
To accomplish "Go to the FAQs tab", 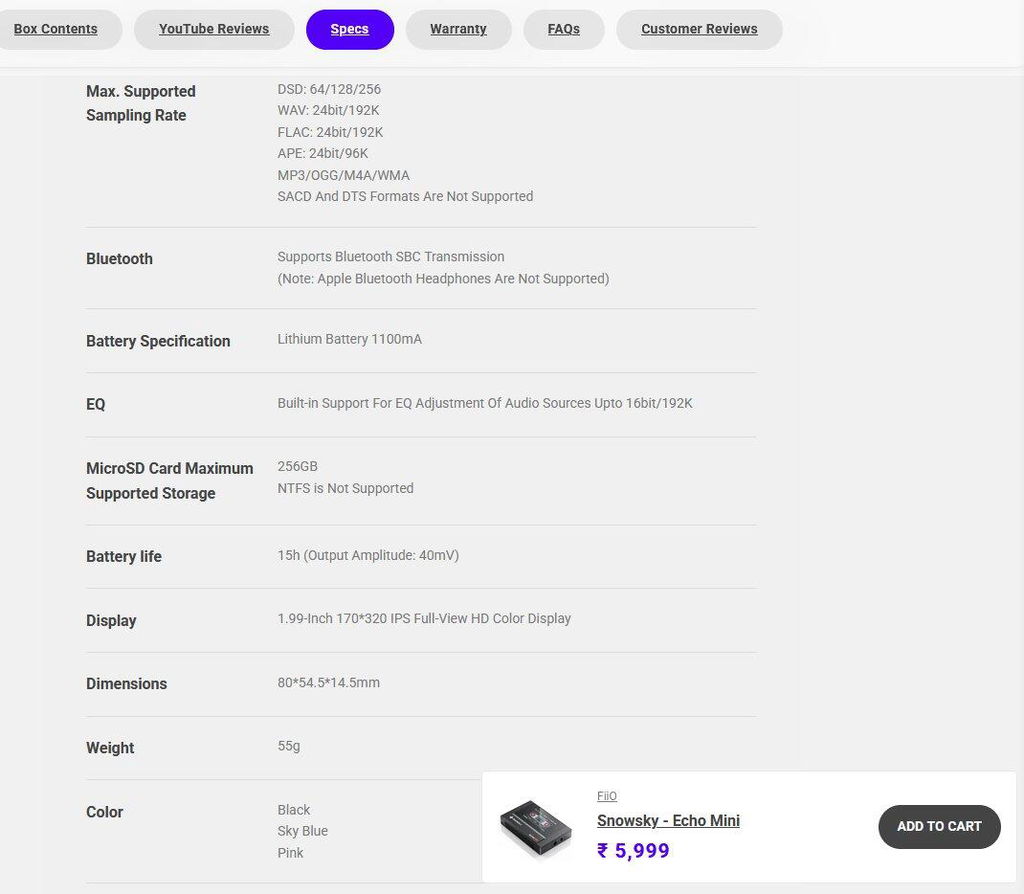I will pyautogui.click(x=564, y=29).
